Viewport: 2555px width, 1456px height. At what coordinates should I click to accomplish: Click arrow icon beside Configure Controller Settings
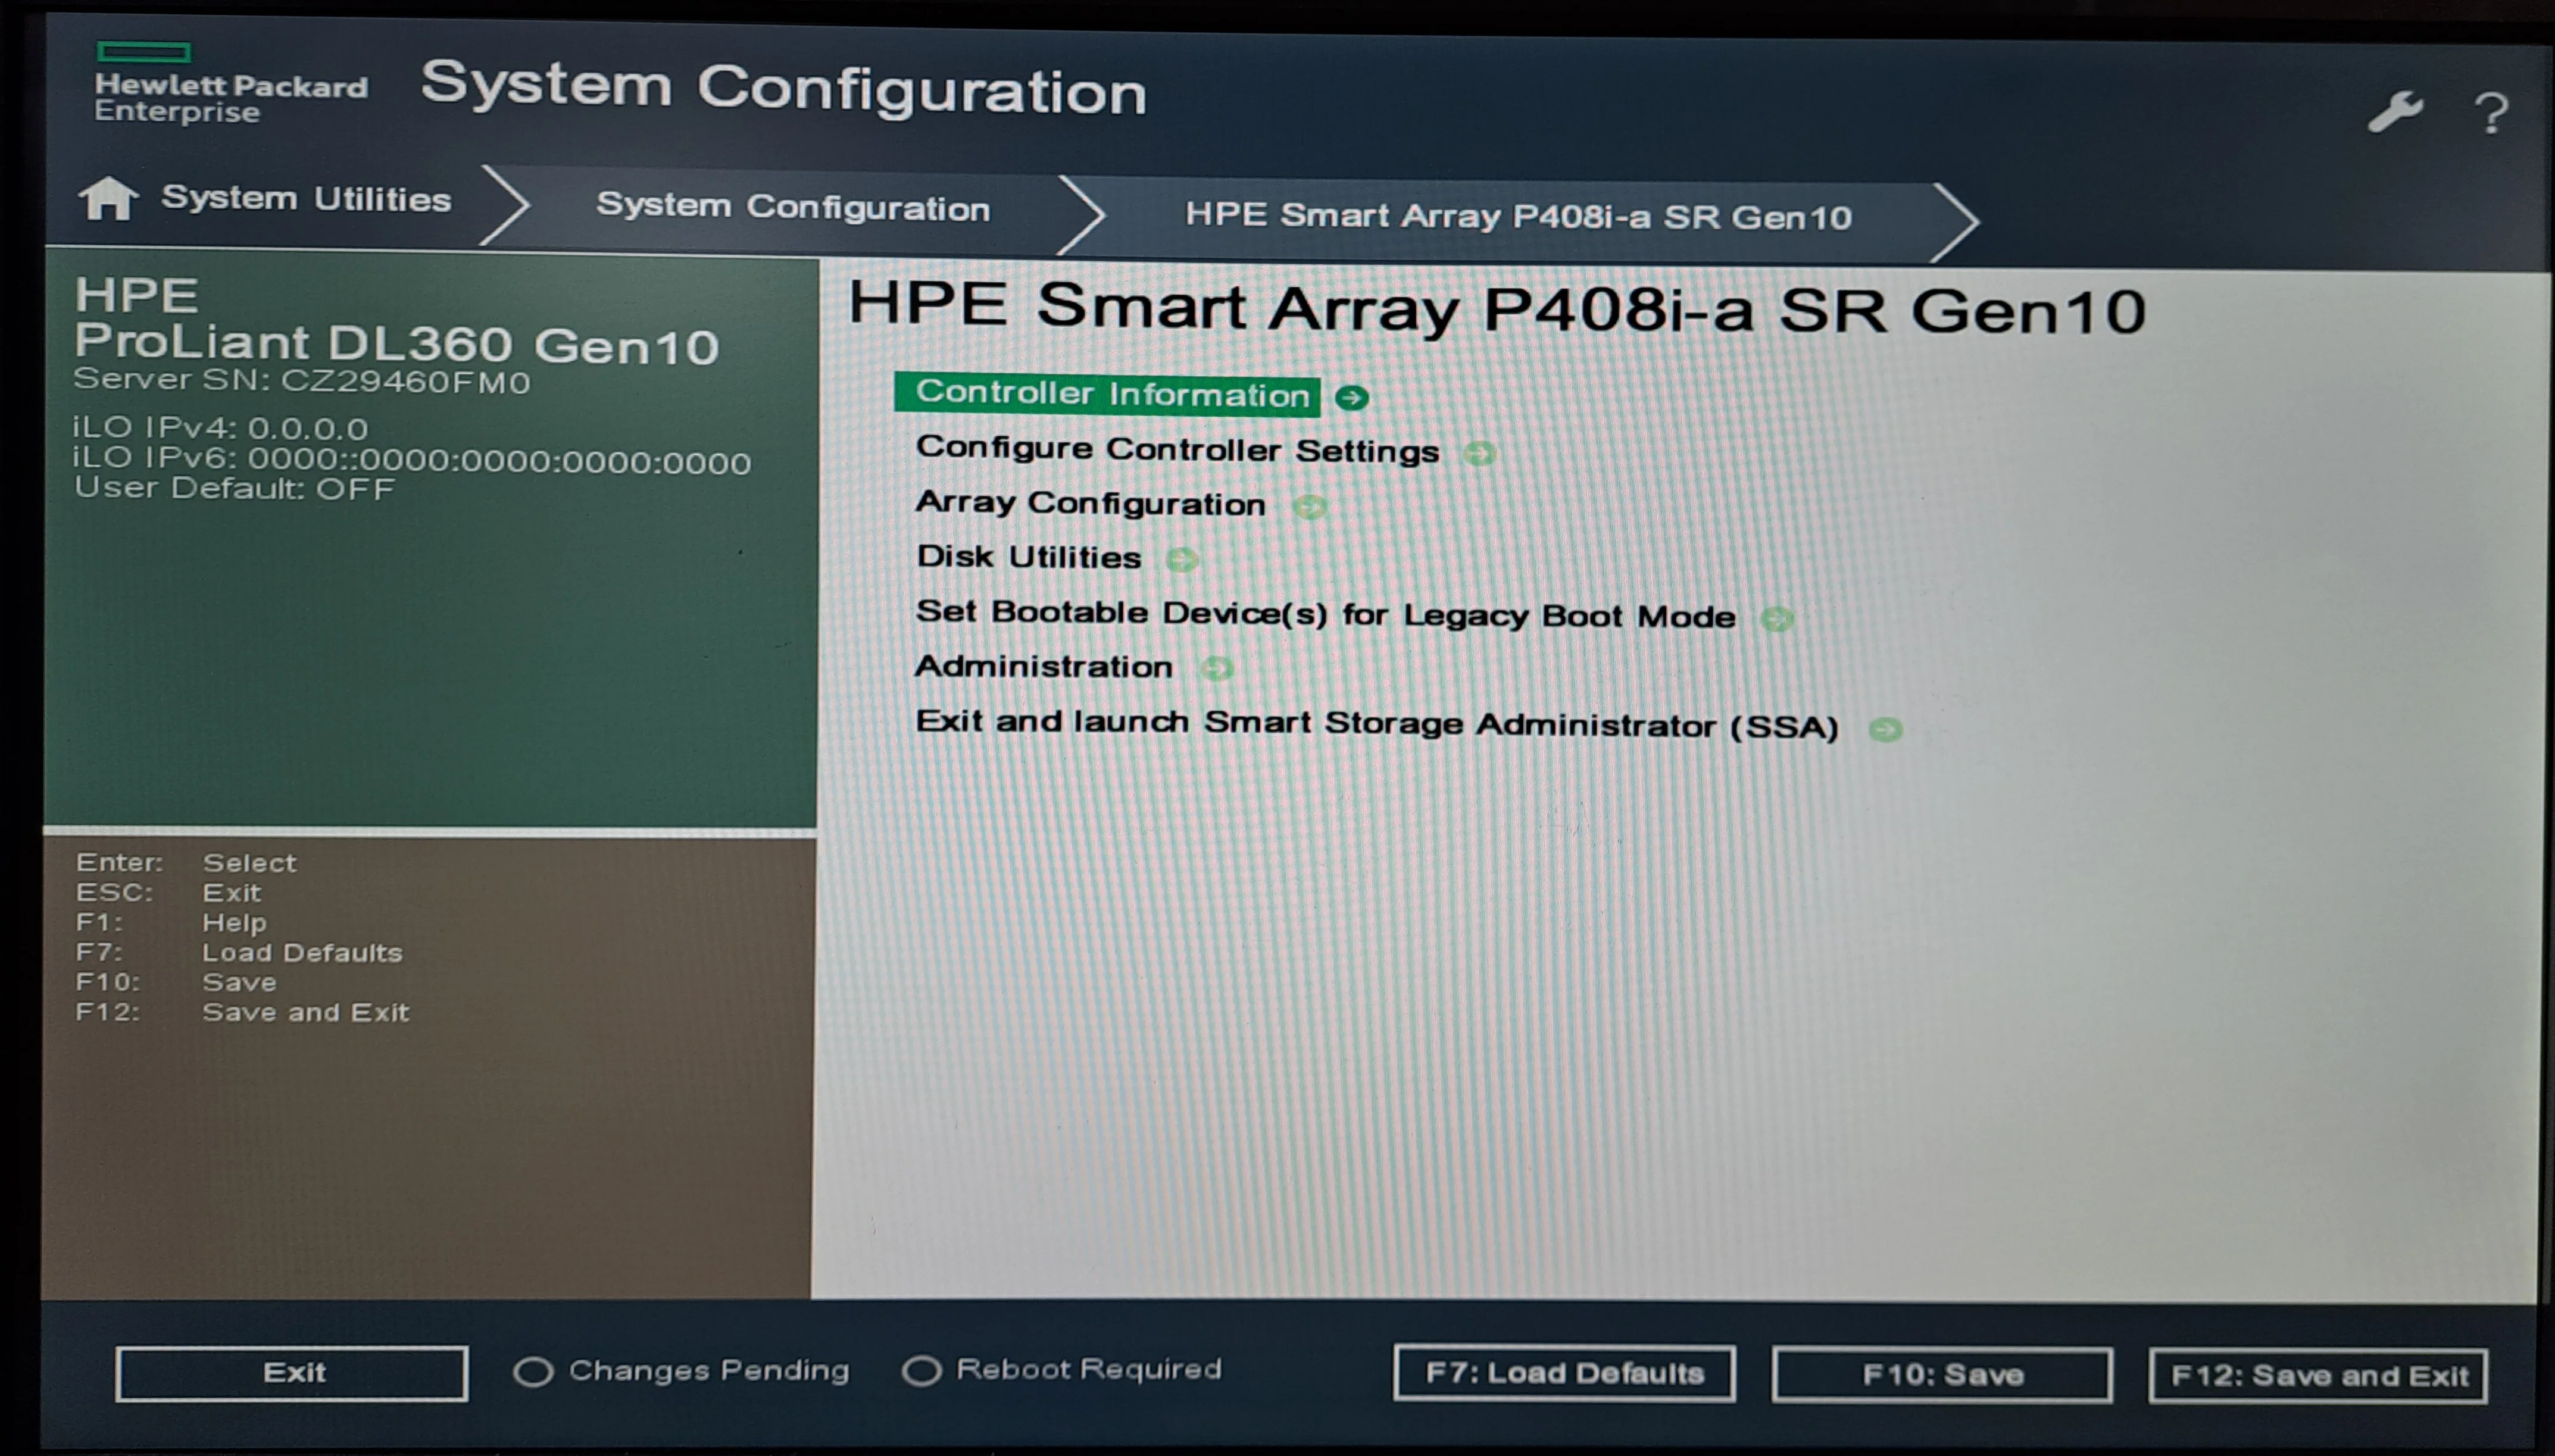coord(1480,453)
